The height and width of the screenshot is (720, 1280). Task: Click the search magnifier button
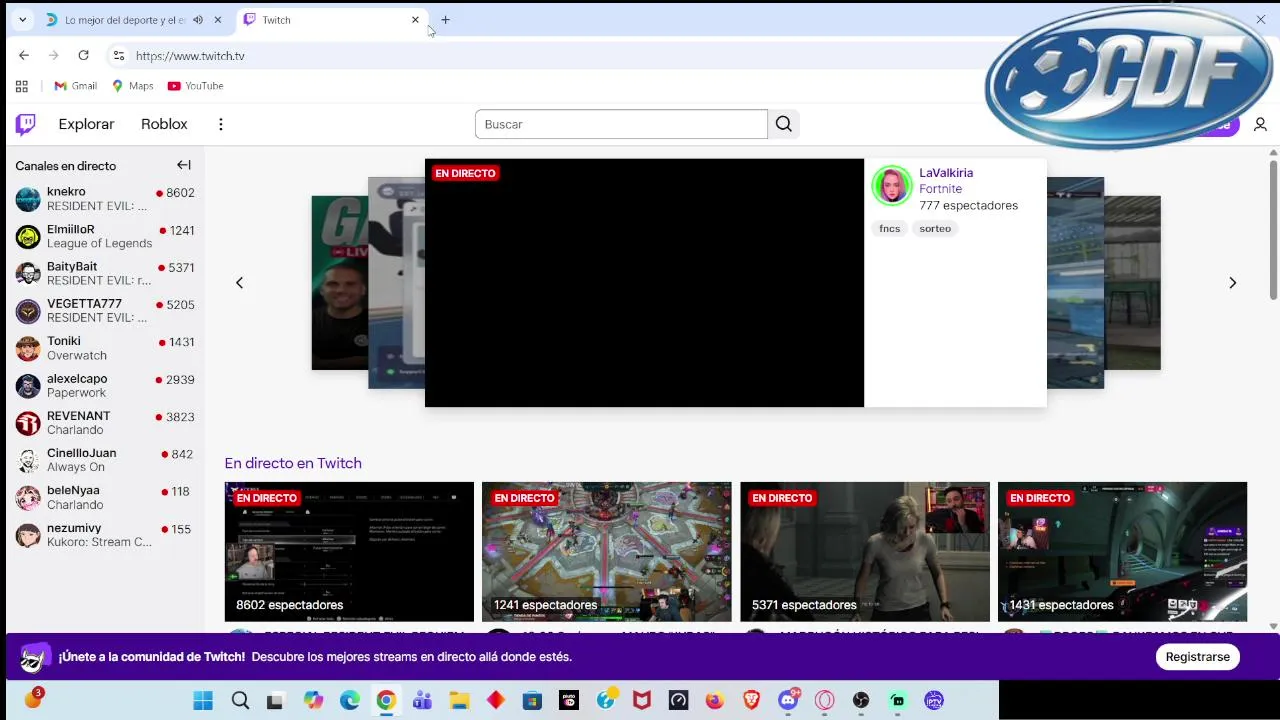pyautogui.click(x=784, y=124)
